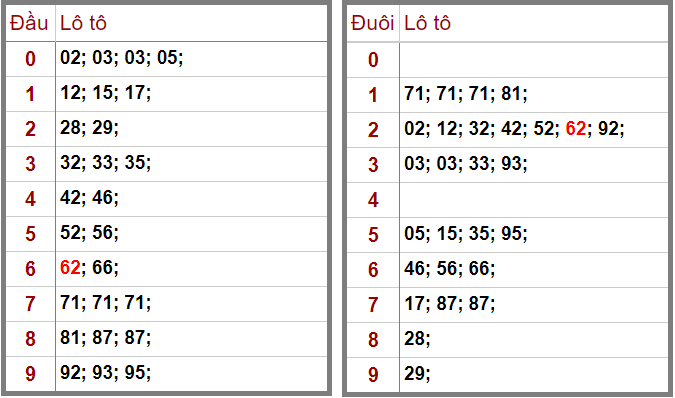Click Đuôi row 9 value '29;'
675x398 pixels.
coord(417,373)
